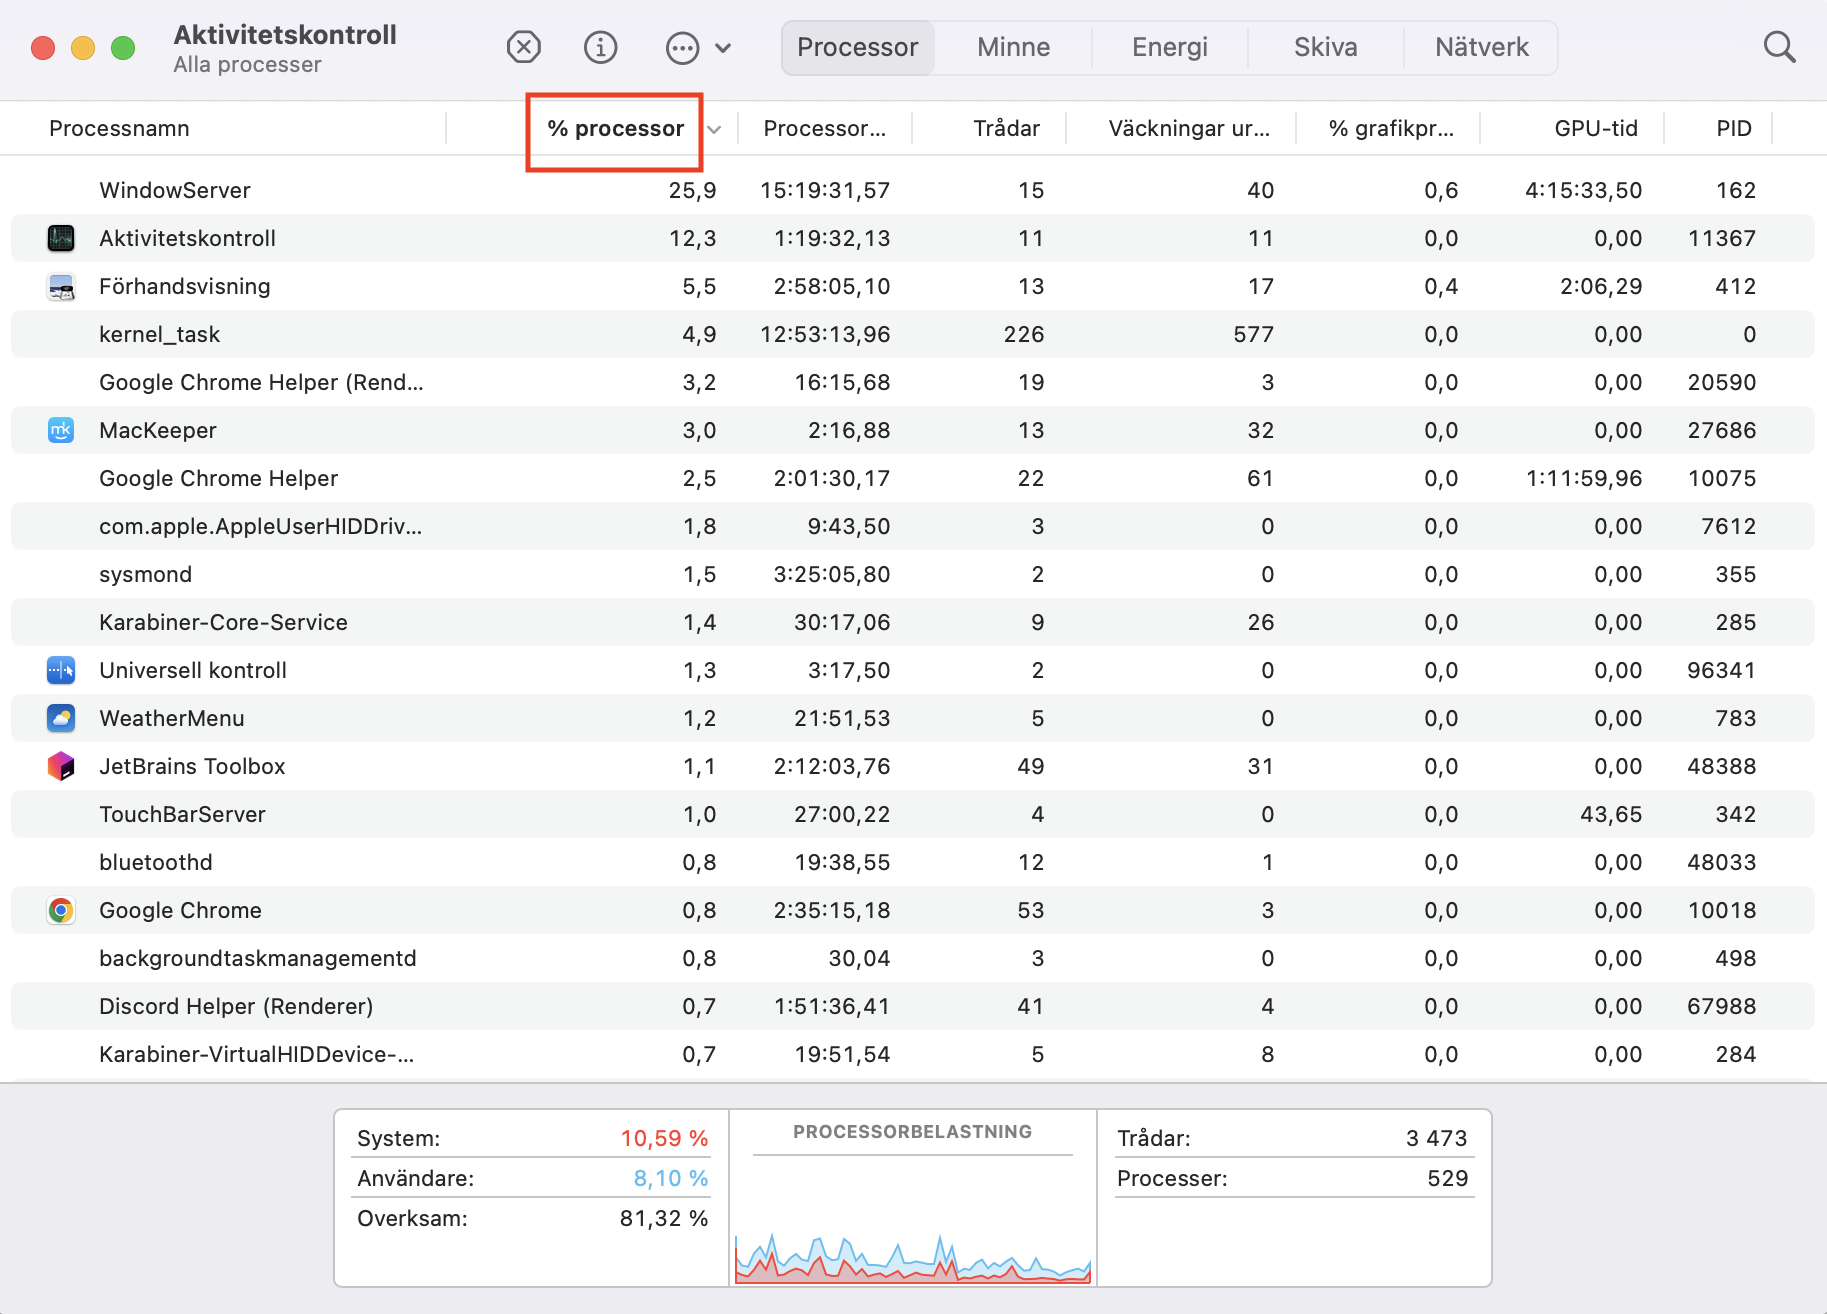Click the System value 10,59 %
This screenshot has height=1314, width=1827.
coord(664,1138)
